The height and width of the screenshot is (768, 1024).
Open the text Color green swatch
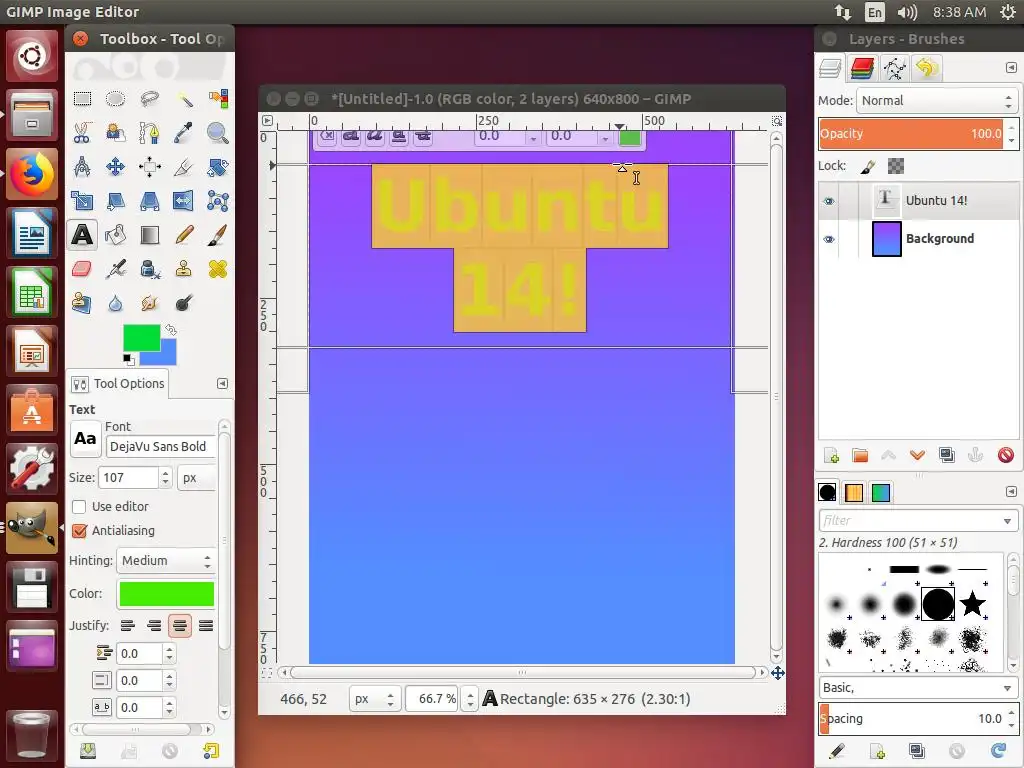167,594
